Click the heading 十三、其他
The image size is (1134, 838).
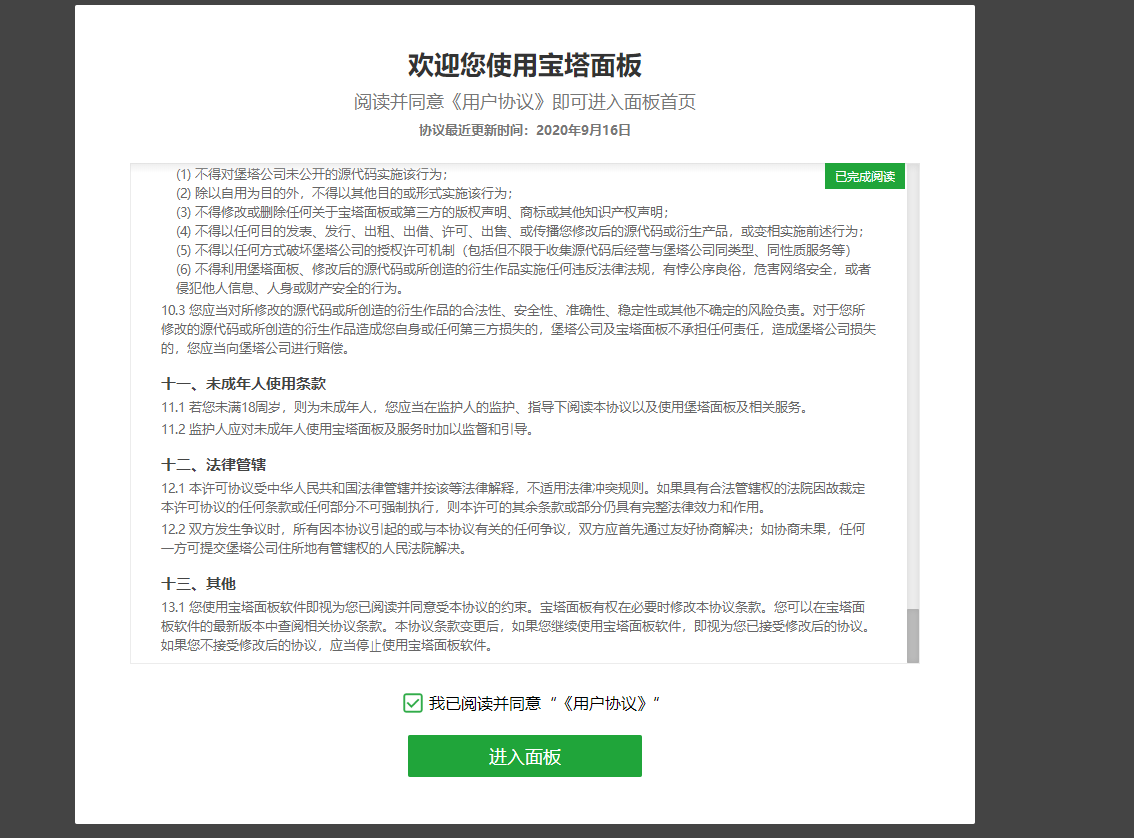click(198, 583)
